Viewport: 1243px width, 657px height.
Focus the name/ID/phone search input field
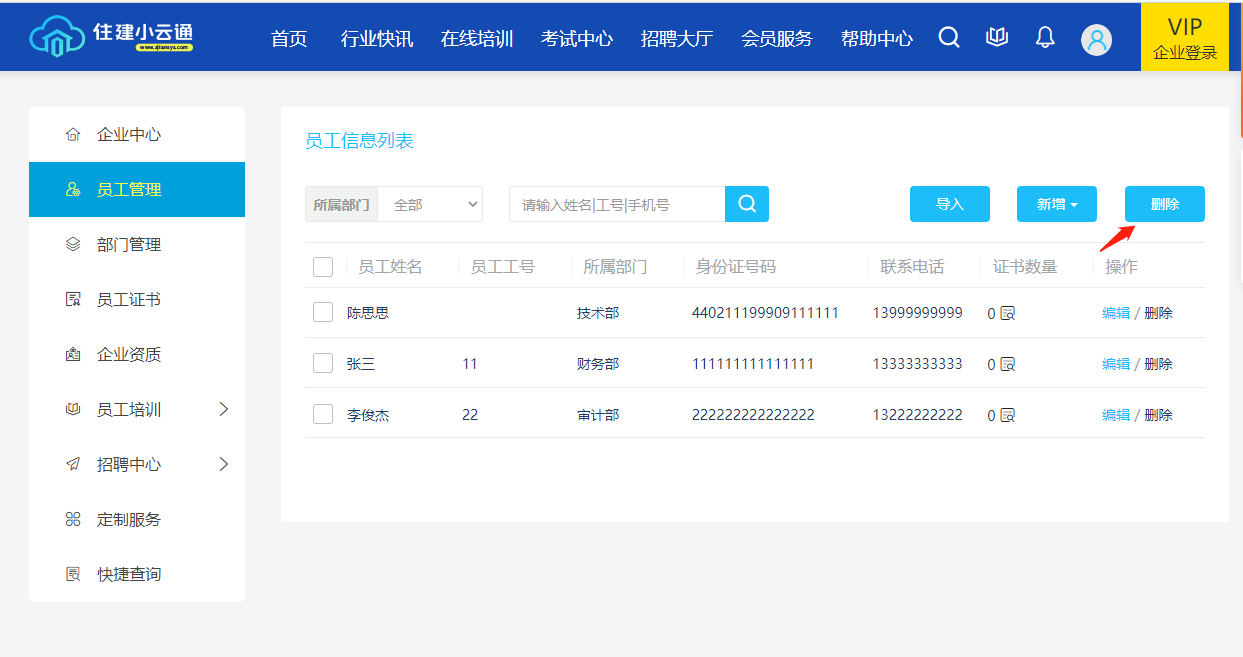point(616,204)
